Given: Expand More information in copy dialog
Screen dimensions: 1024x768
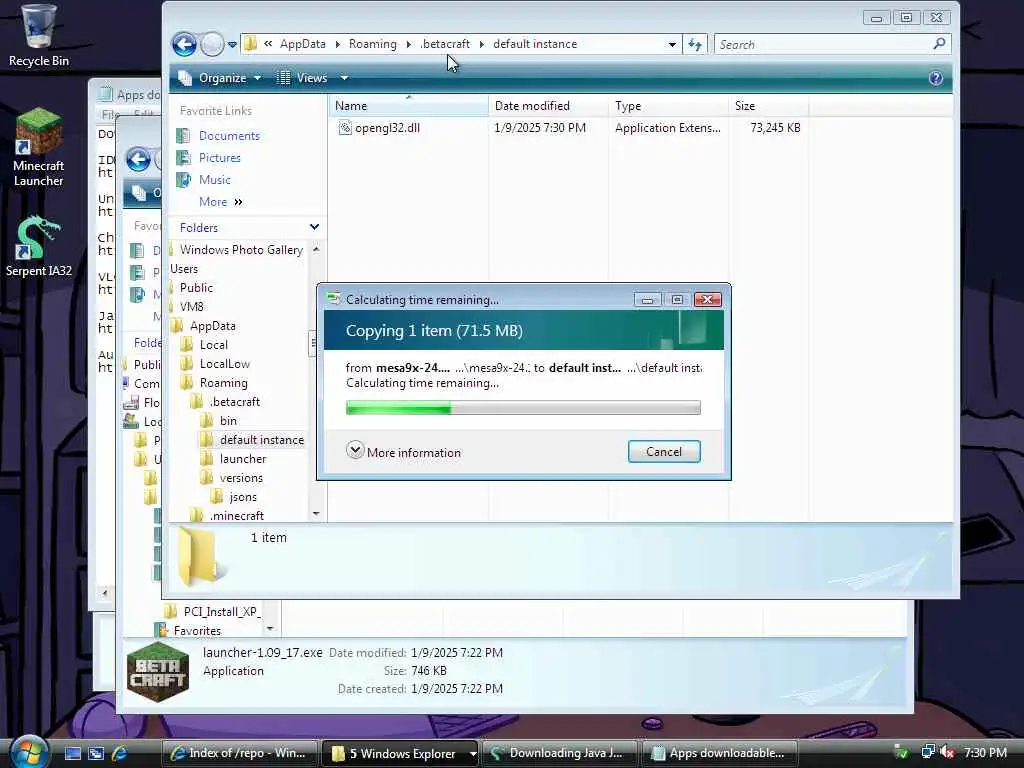Looking at the screenshot, I should [x=404, y=452].
